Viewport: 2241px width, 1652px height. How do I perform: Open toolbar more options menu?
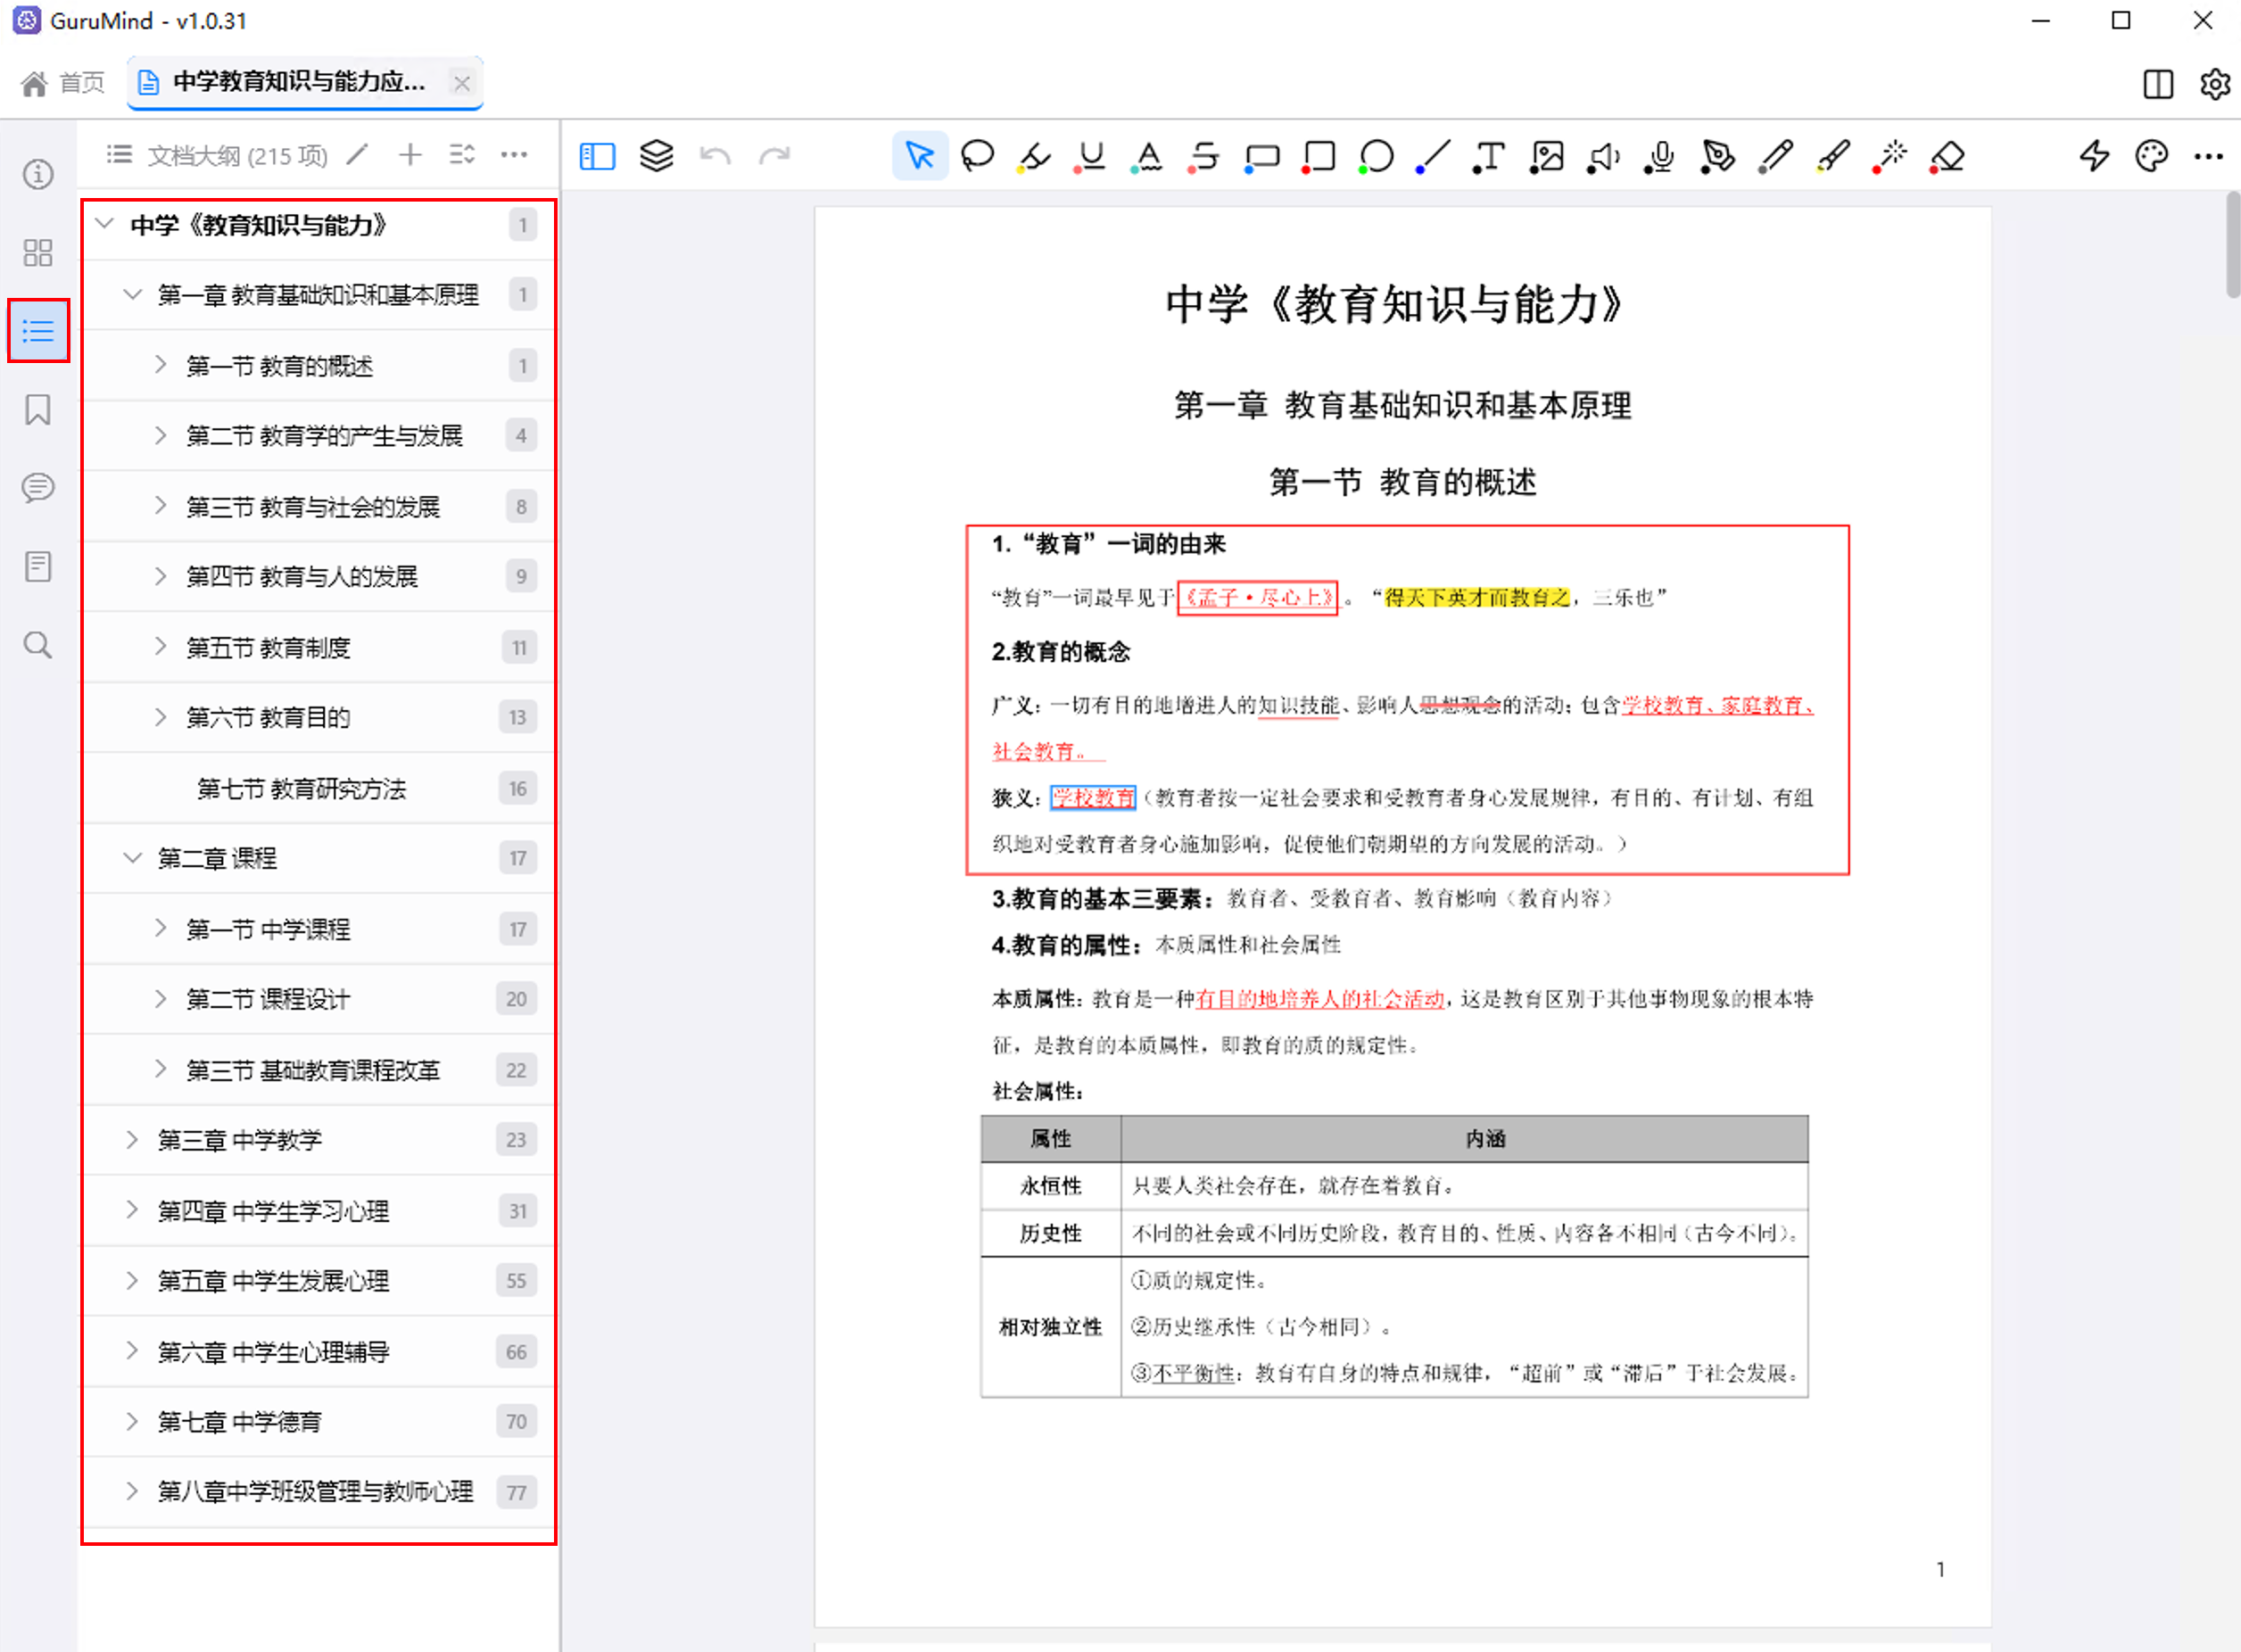click(x=2208, y=156)
